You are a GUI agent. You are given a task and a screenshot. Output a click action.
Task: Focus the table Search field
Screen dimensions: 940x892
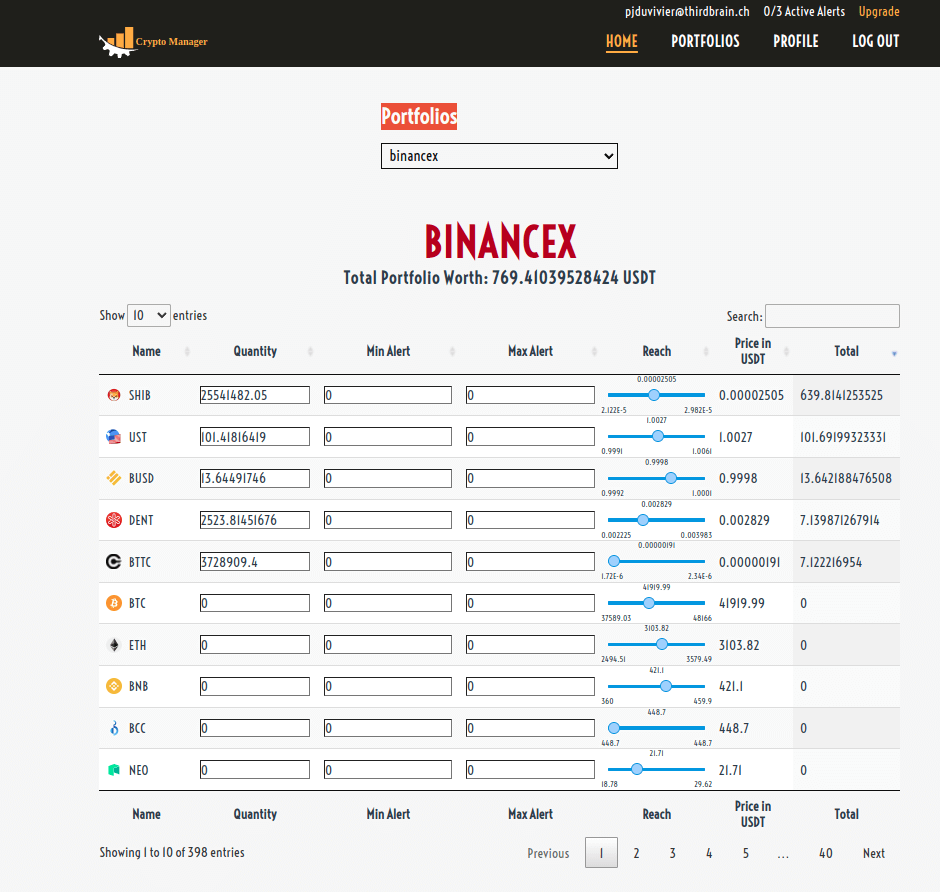(832, 316)
